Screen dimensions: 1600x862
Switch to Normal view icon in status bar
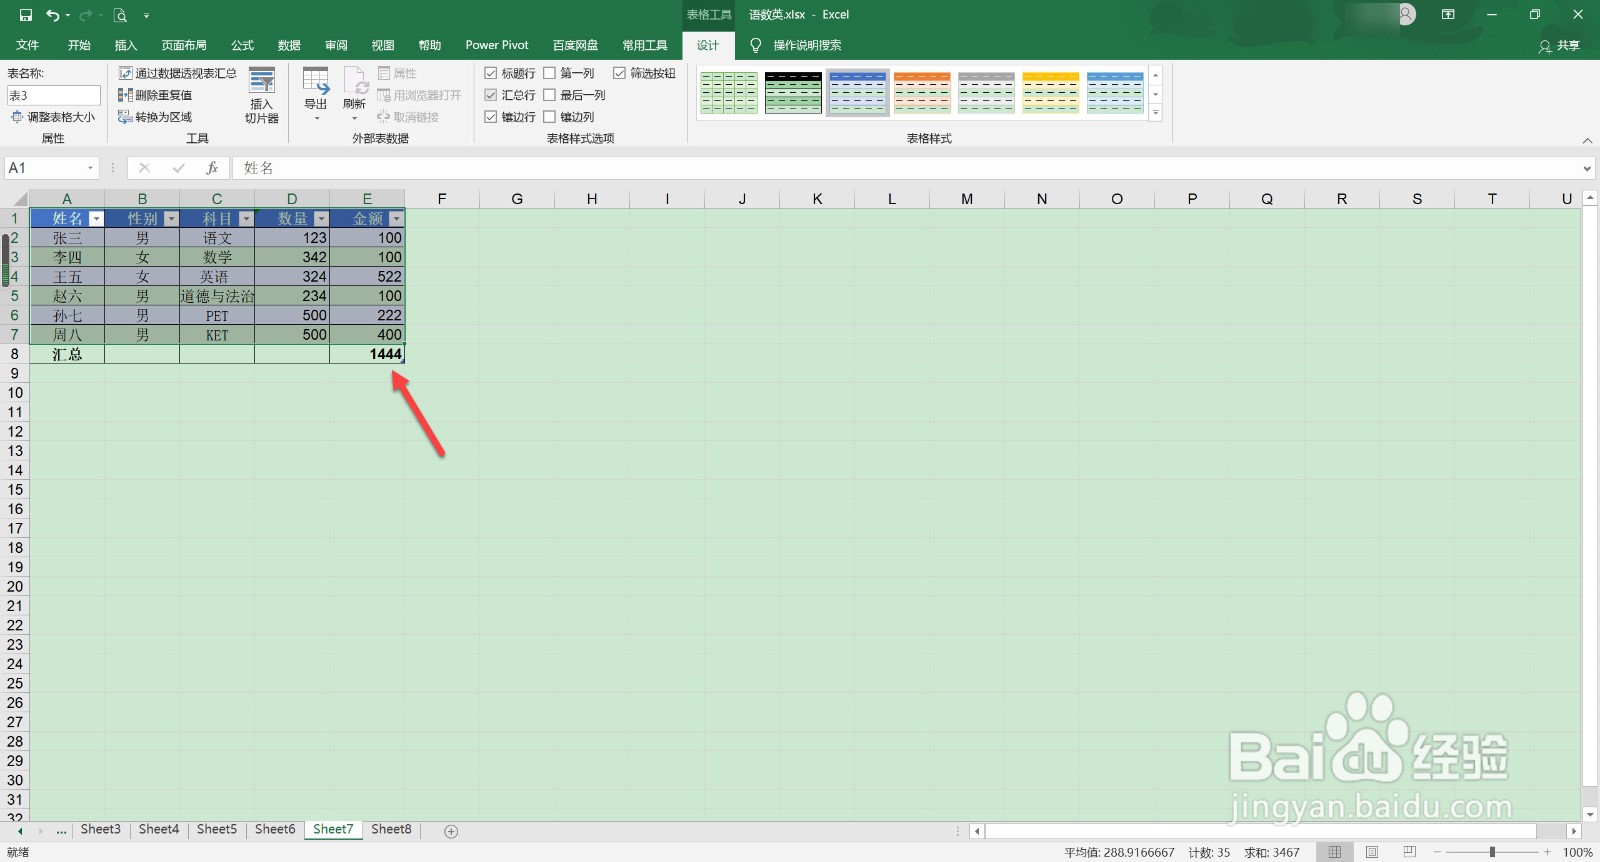coord(1334,852)
